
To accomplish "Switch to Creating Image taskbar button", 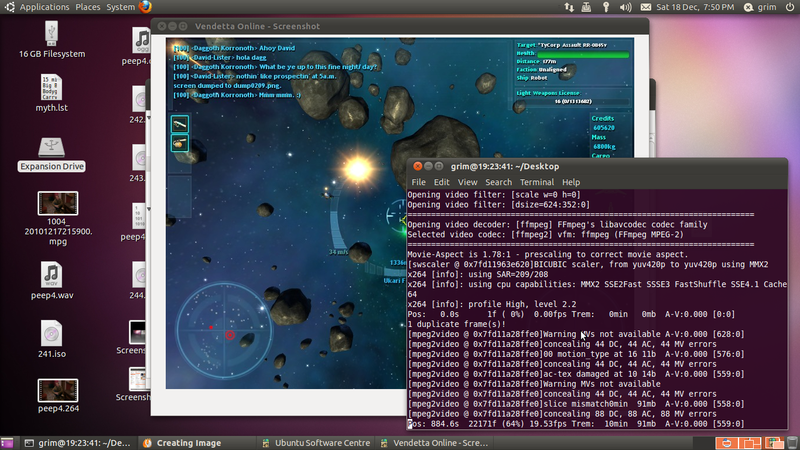I will tap(195, 443).
